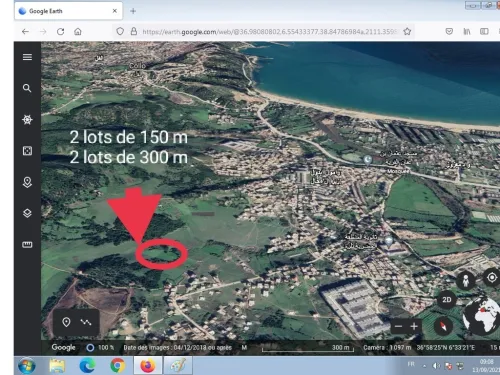Reload the Google Earth page

[x=60, y=32]
